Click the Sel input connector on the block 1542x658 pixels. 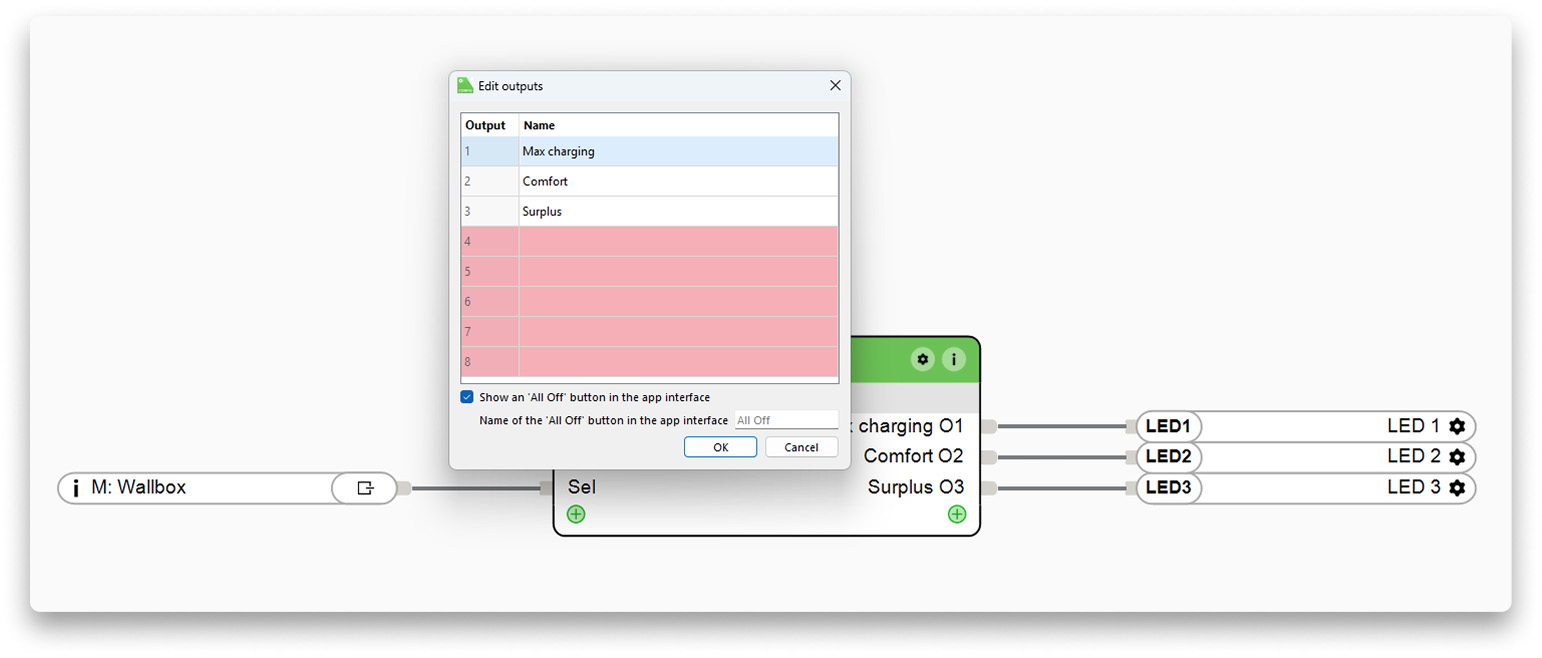coord(547,488)
